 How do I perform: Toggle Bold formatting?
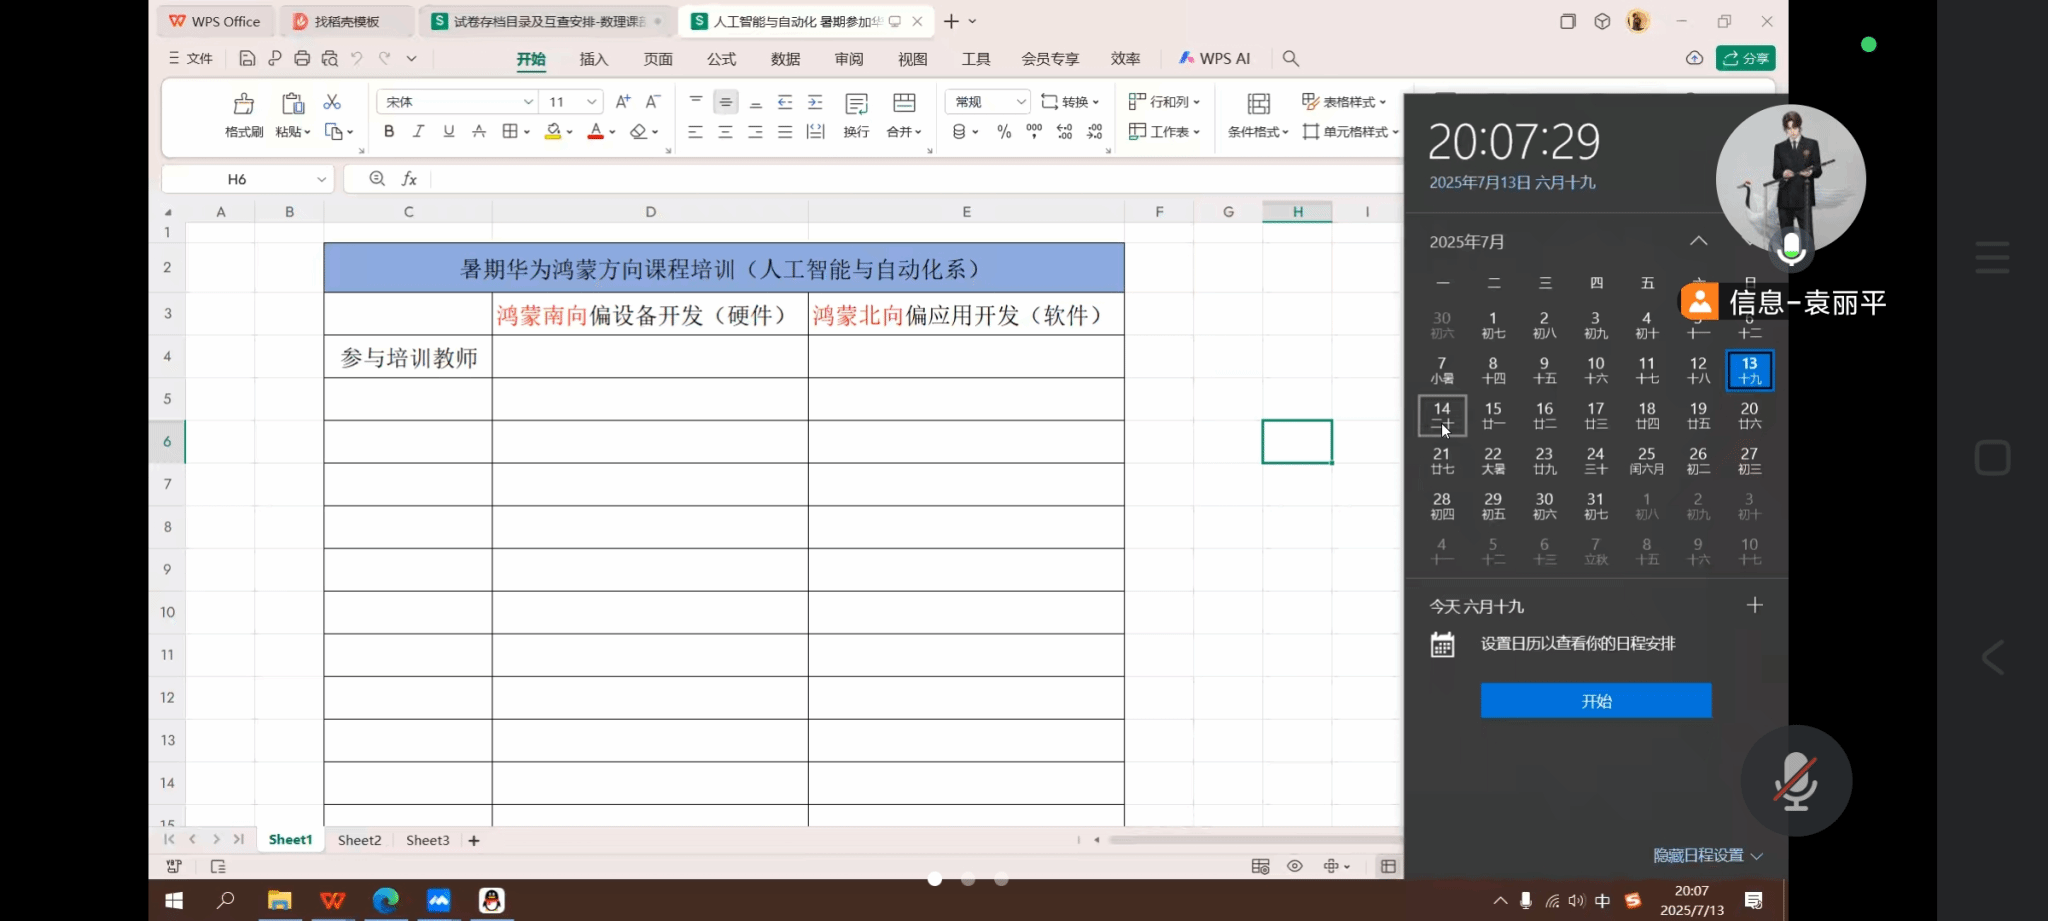coord(389,131)
